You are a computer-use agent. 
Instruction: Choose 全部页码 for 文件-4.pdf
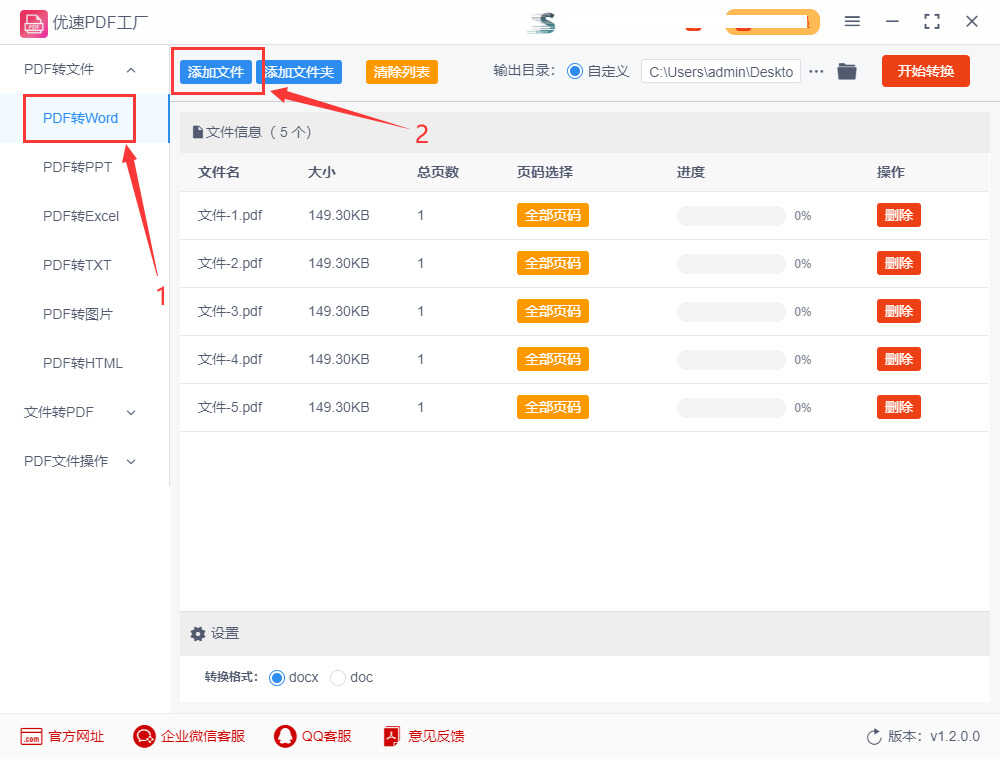pos(552,359)
